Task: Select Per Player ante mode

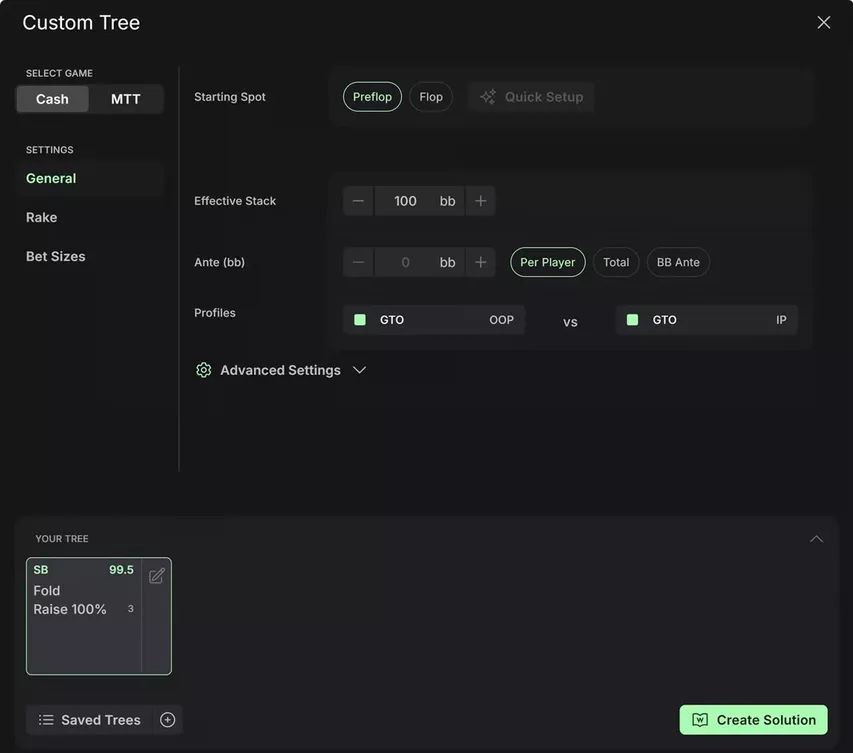Action: click(547, 262)
